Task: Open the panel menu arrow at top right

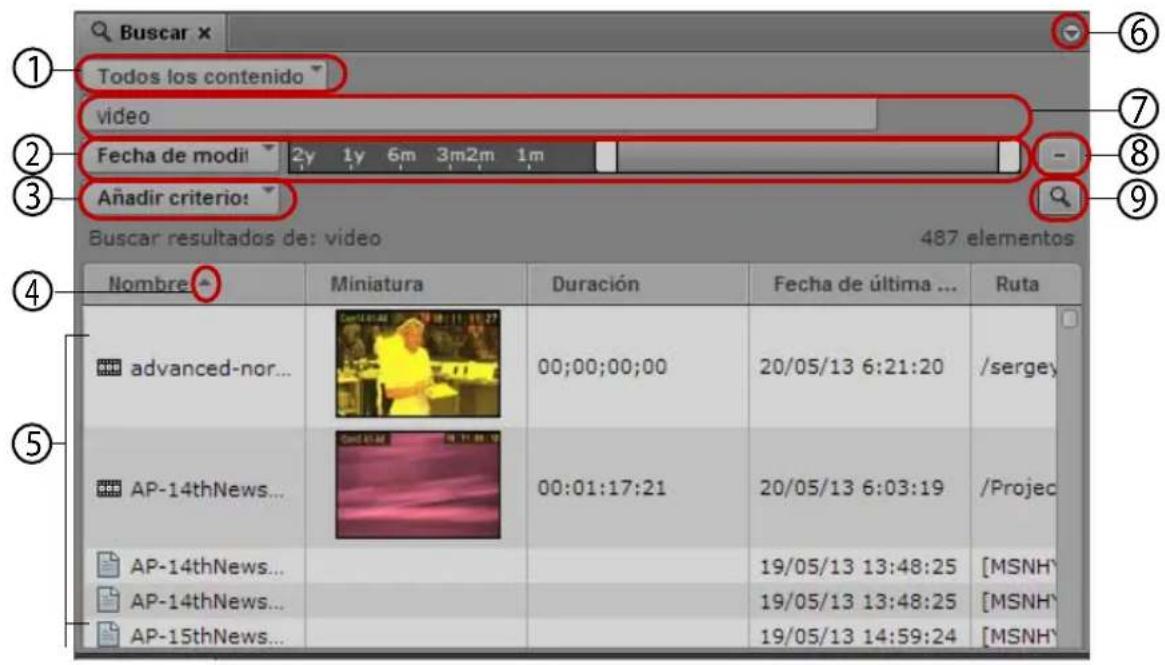Action: coord(1070,33)
